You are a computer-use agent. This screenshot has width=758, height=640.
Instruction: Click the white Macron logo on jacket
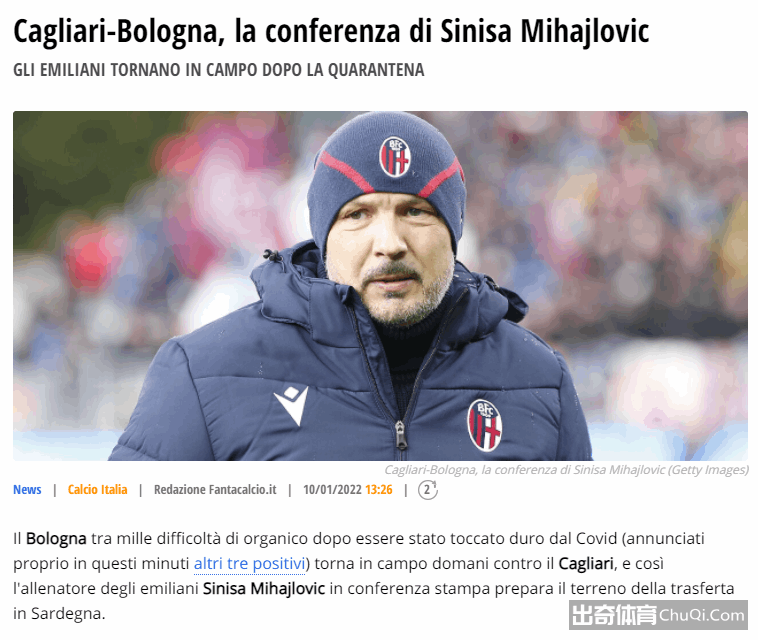[x=292, y=405]
